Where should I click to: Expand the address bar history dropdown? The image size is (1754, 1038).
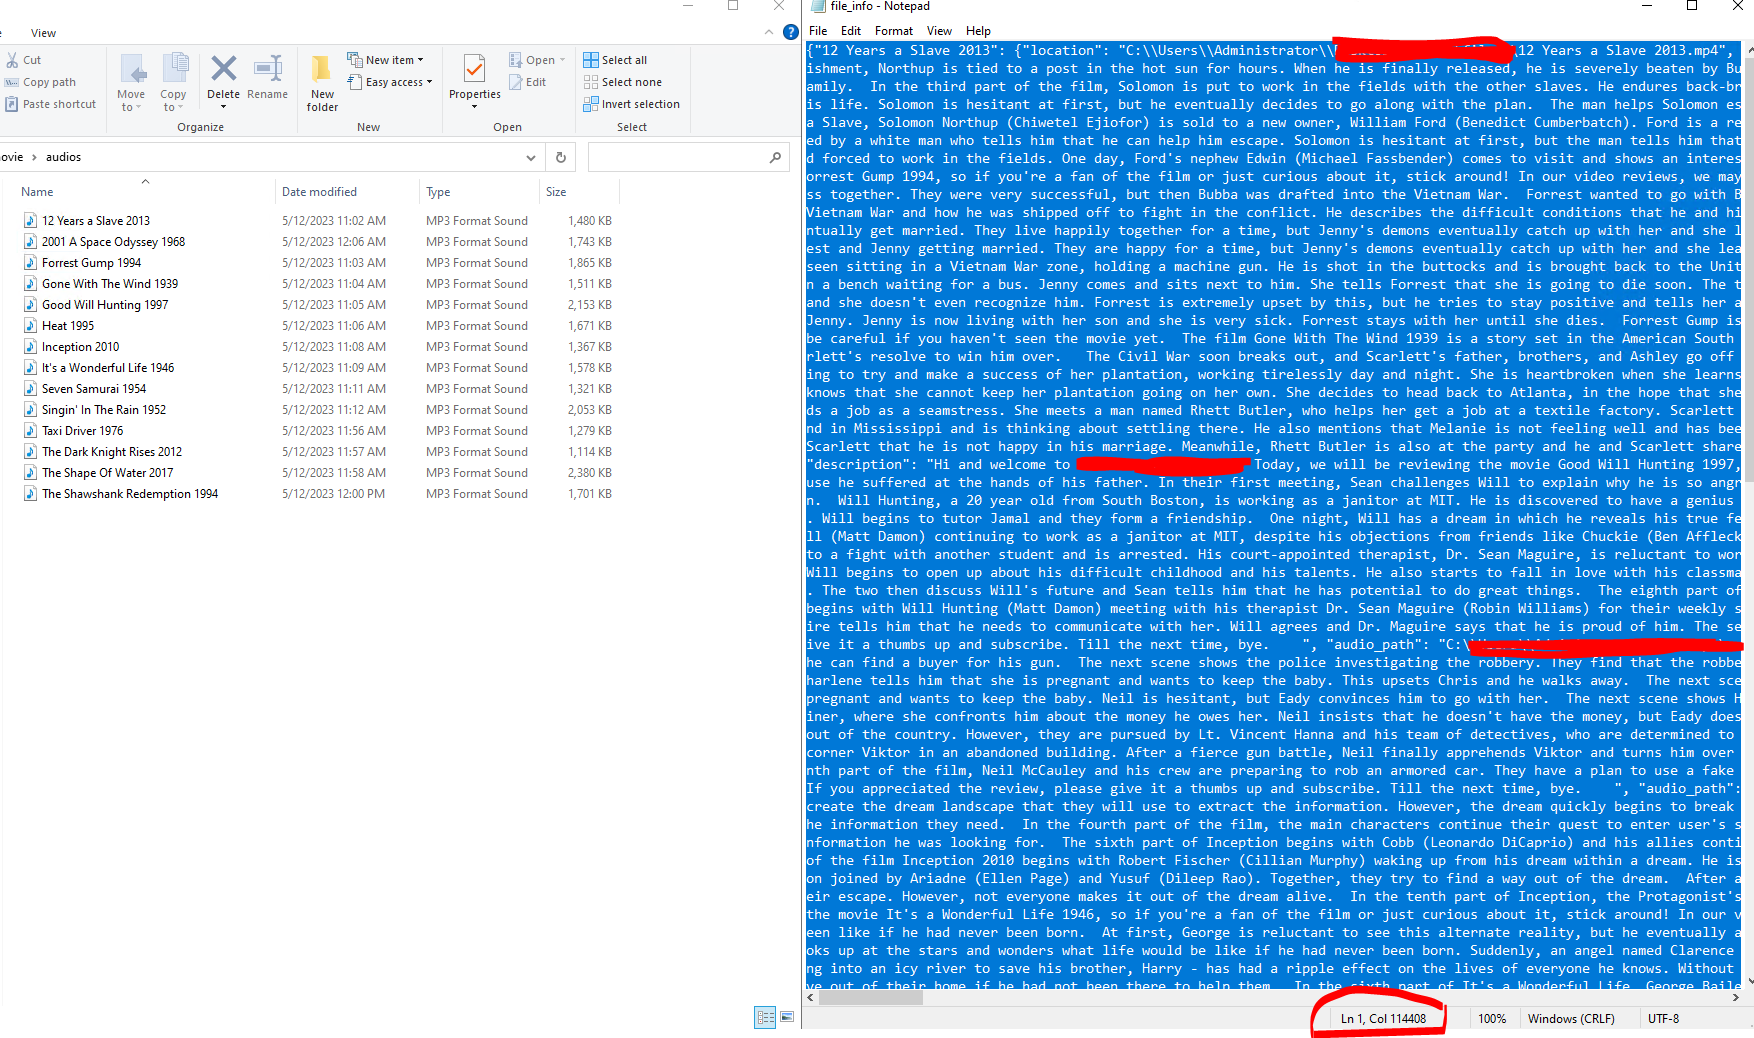click(x=531, y=157)
